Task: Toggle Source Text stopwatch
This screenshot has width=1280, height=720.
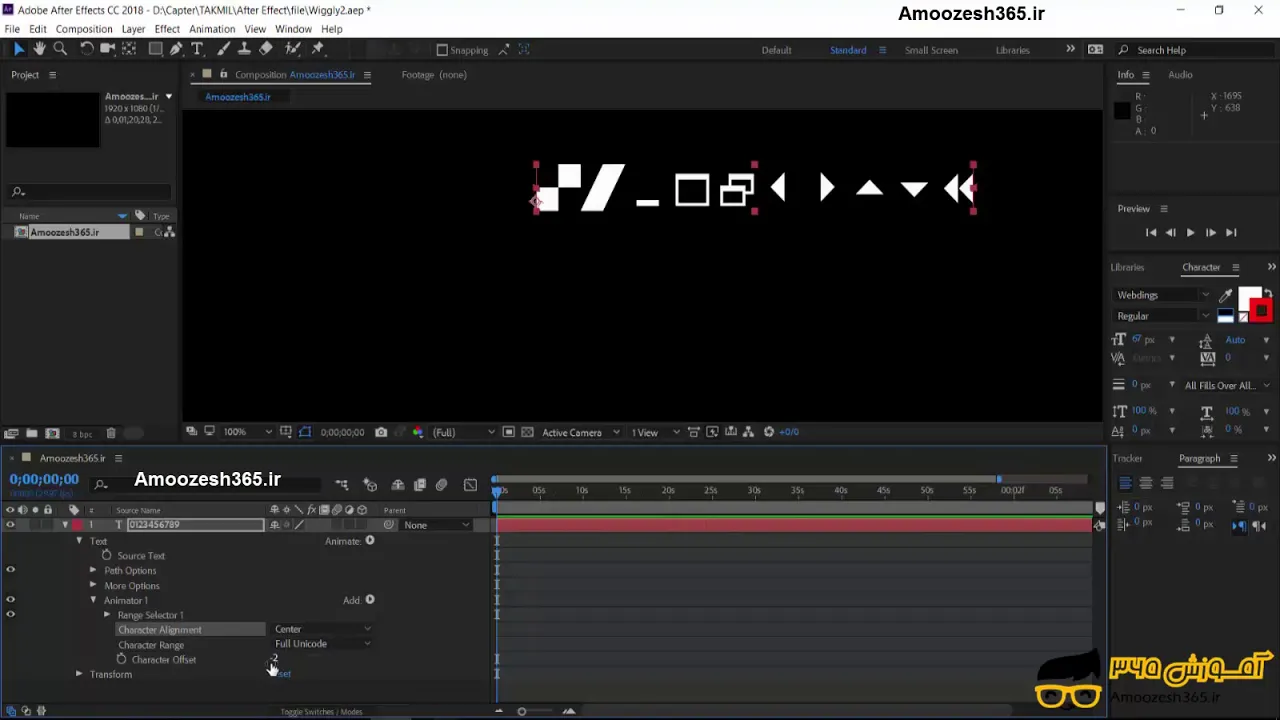Action: [x=107, y=555]
